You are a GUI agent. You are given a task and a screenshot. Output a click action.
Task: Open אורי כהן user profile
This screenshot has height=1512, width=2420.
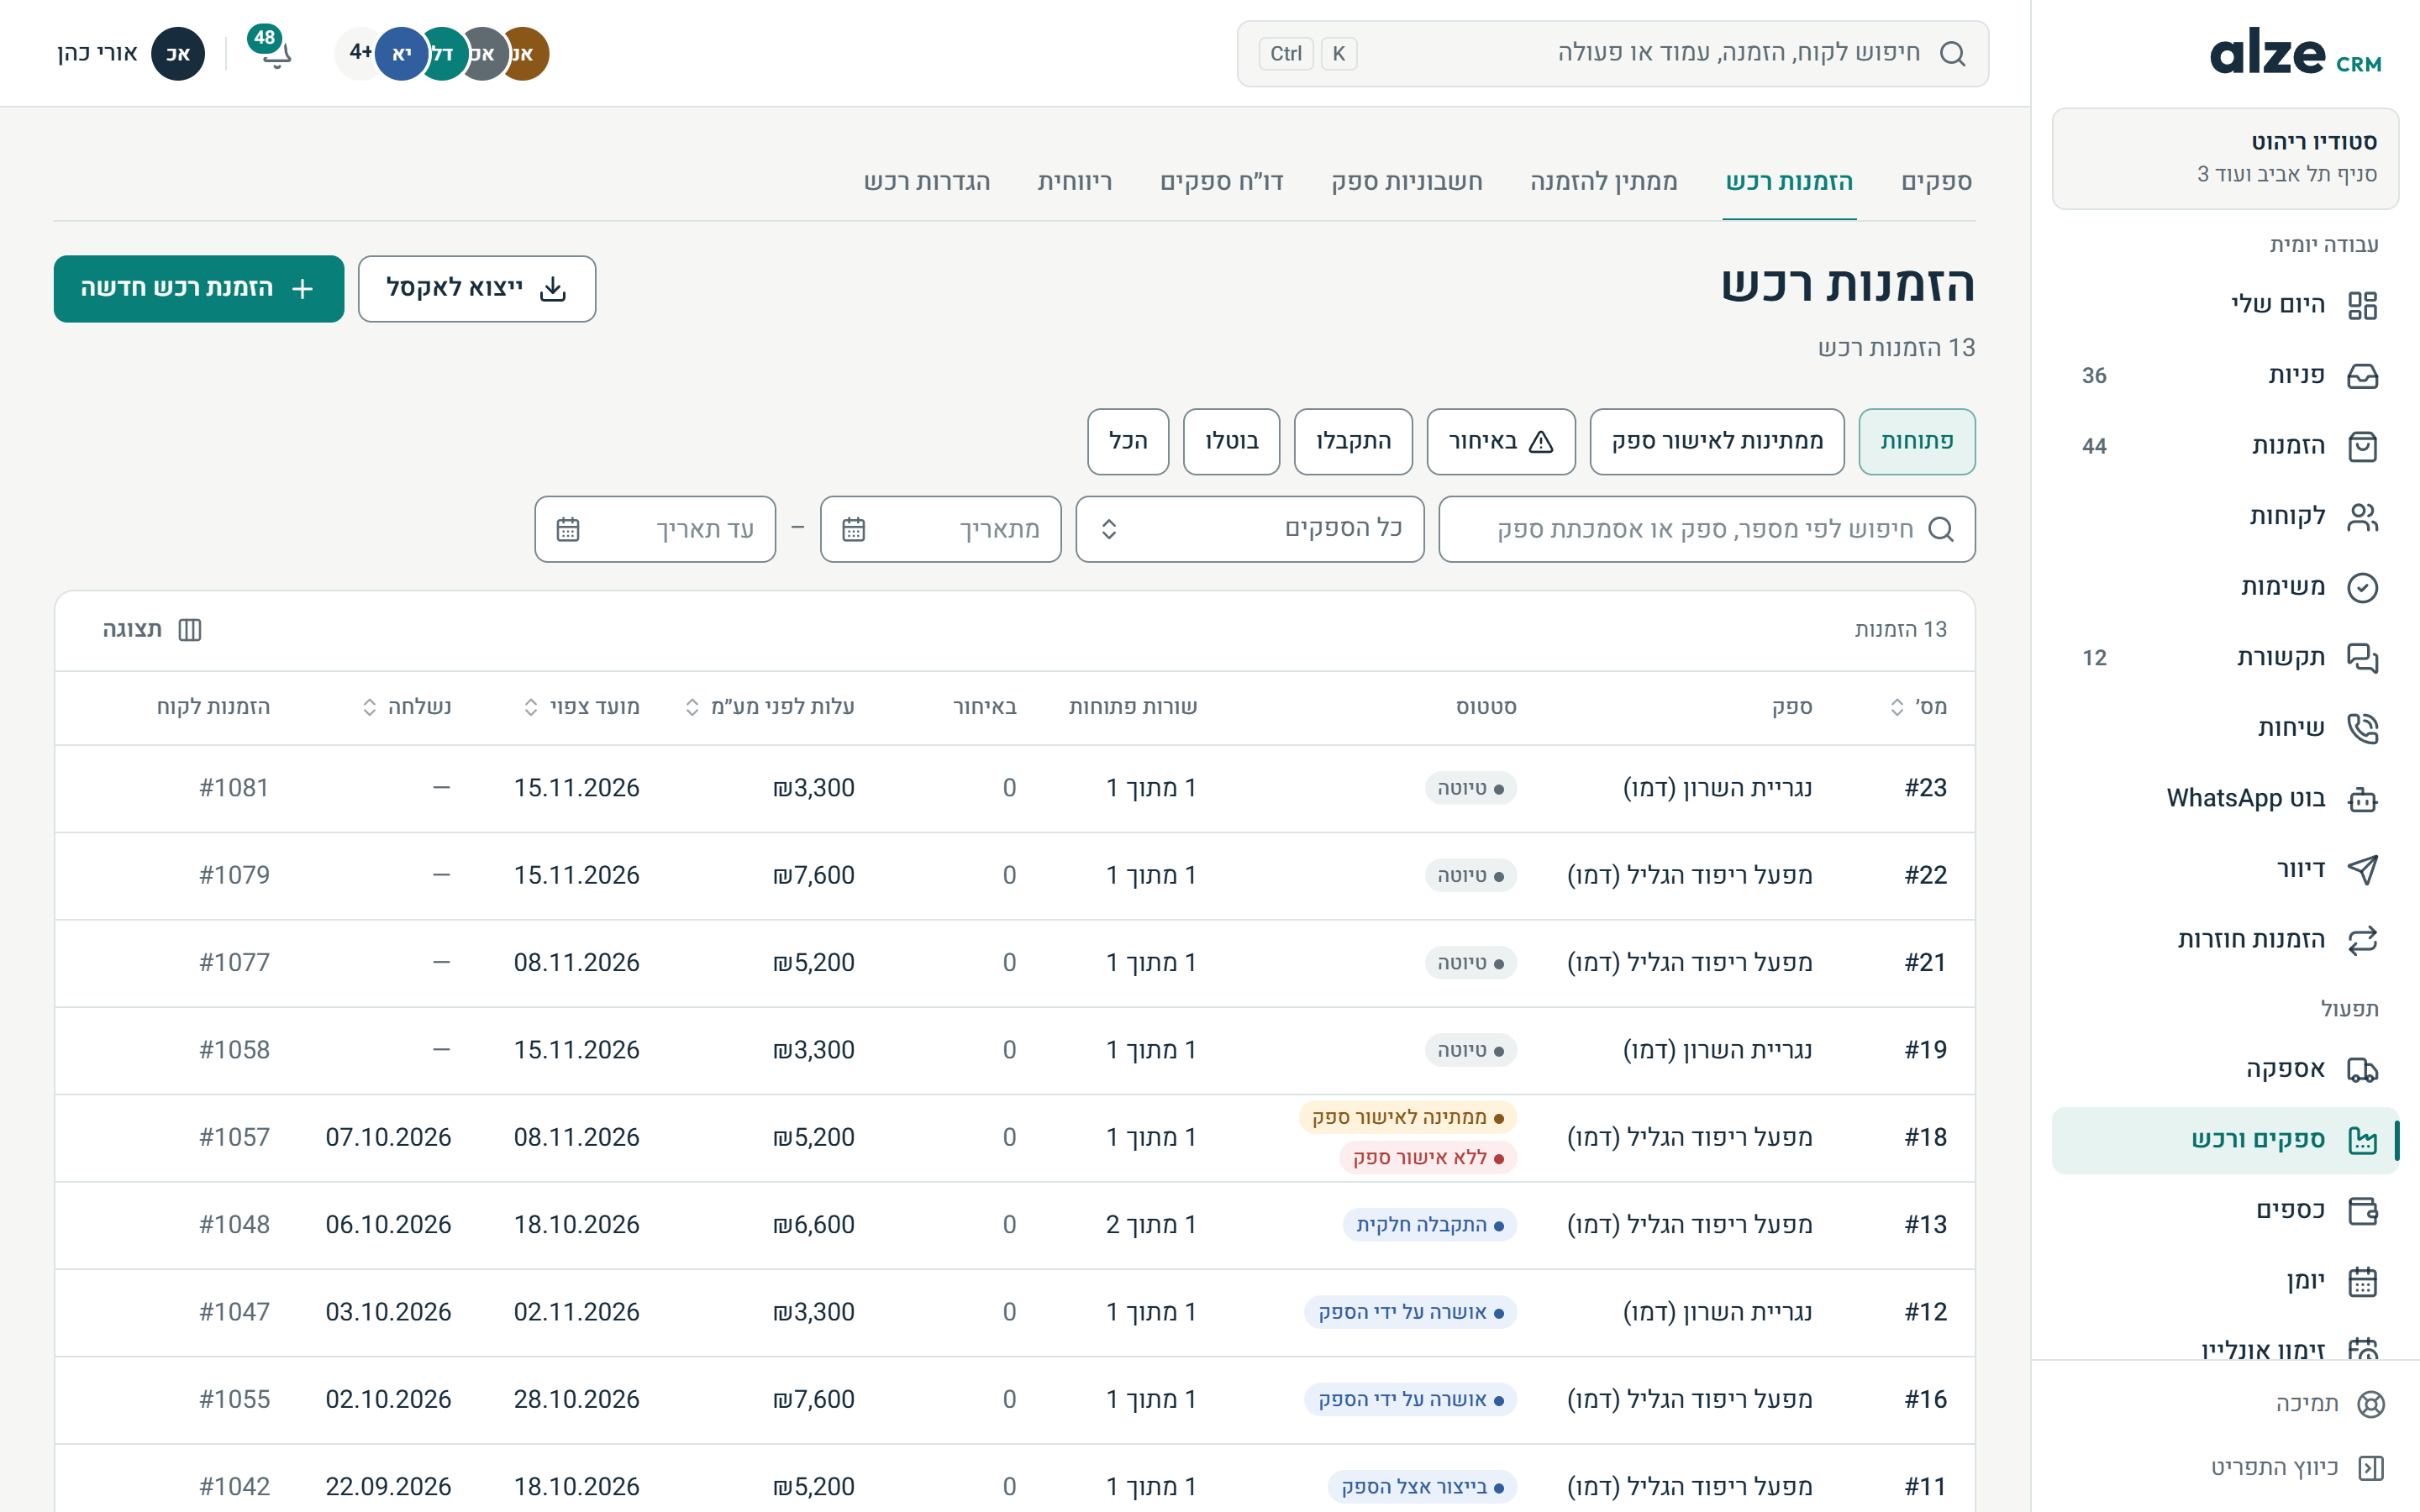130,53
